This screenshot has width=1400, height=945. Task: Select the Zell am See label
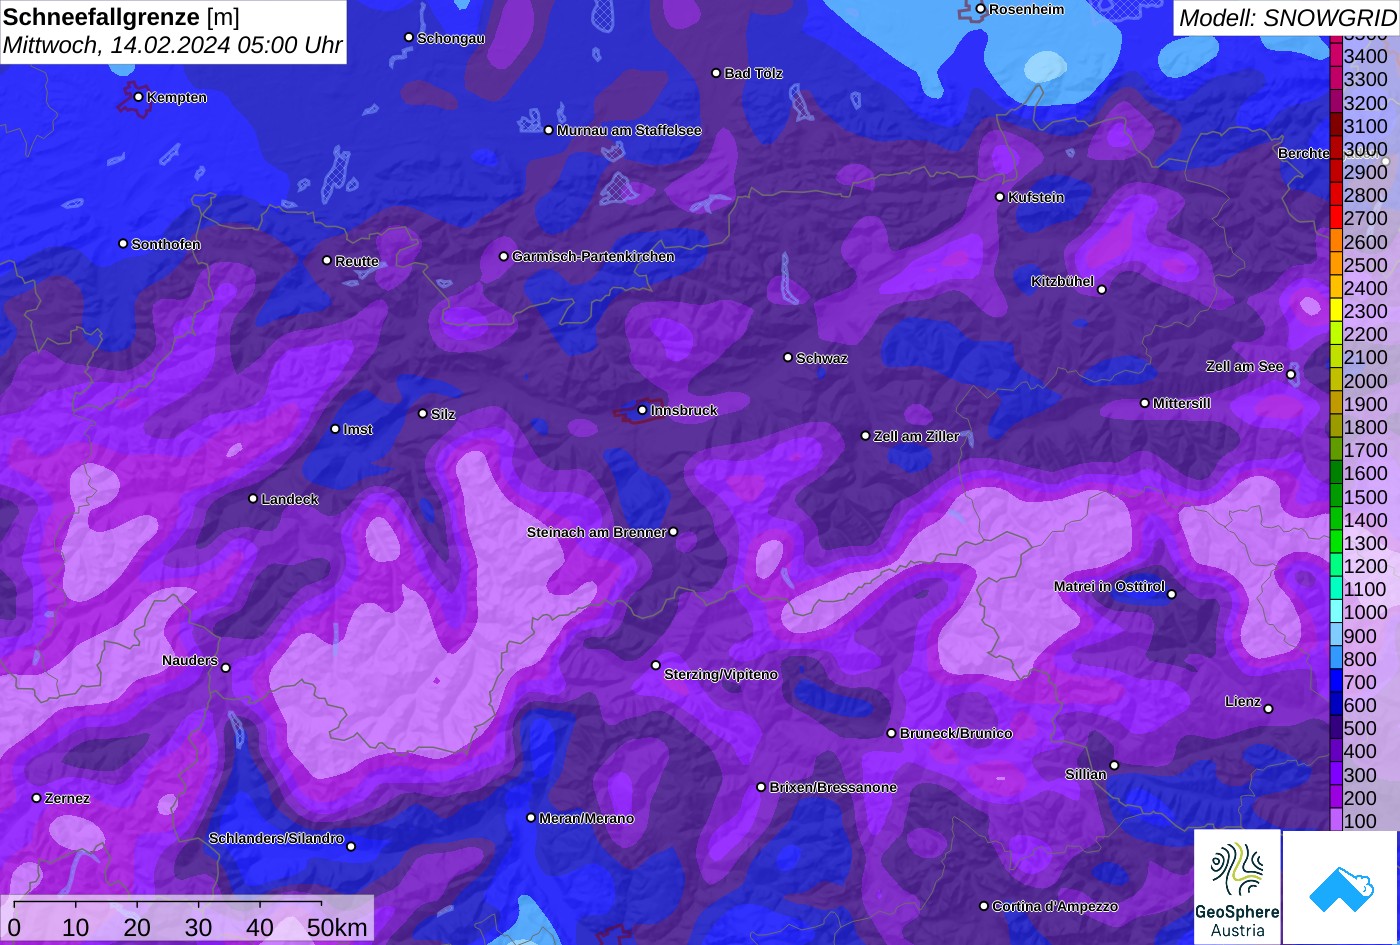pyautogui.click(x=1244, y=366)
